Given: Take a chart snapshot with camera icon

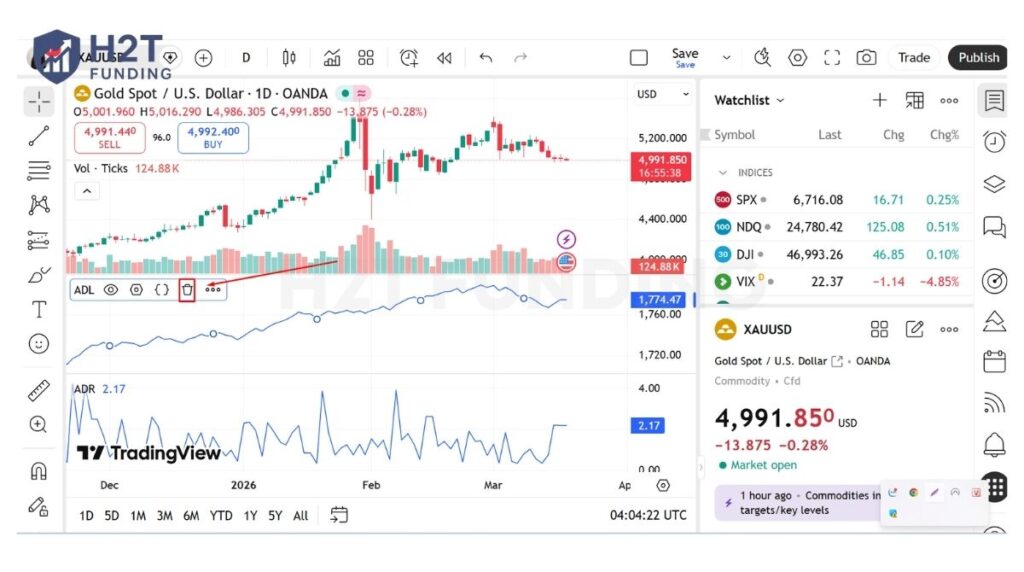Looking at the screenshot, I should [x=866, y=58].
